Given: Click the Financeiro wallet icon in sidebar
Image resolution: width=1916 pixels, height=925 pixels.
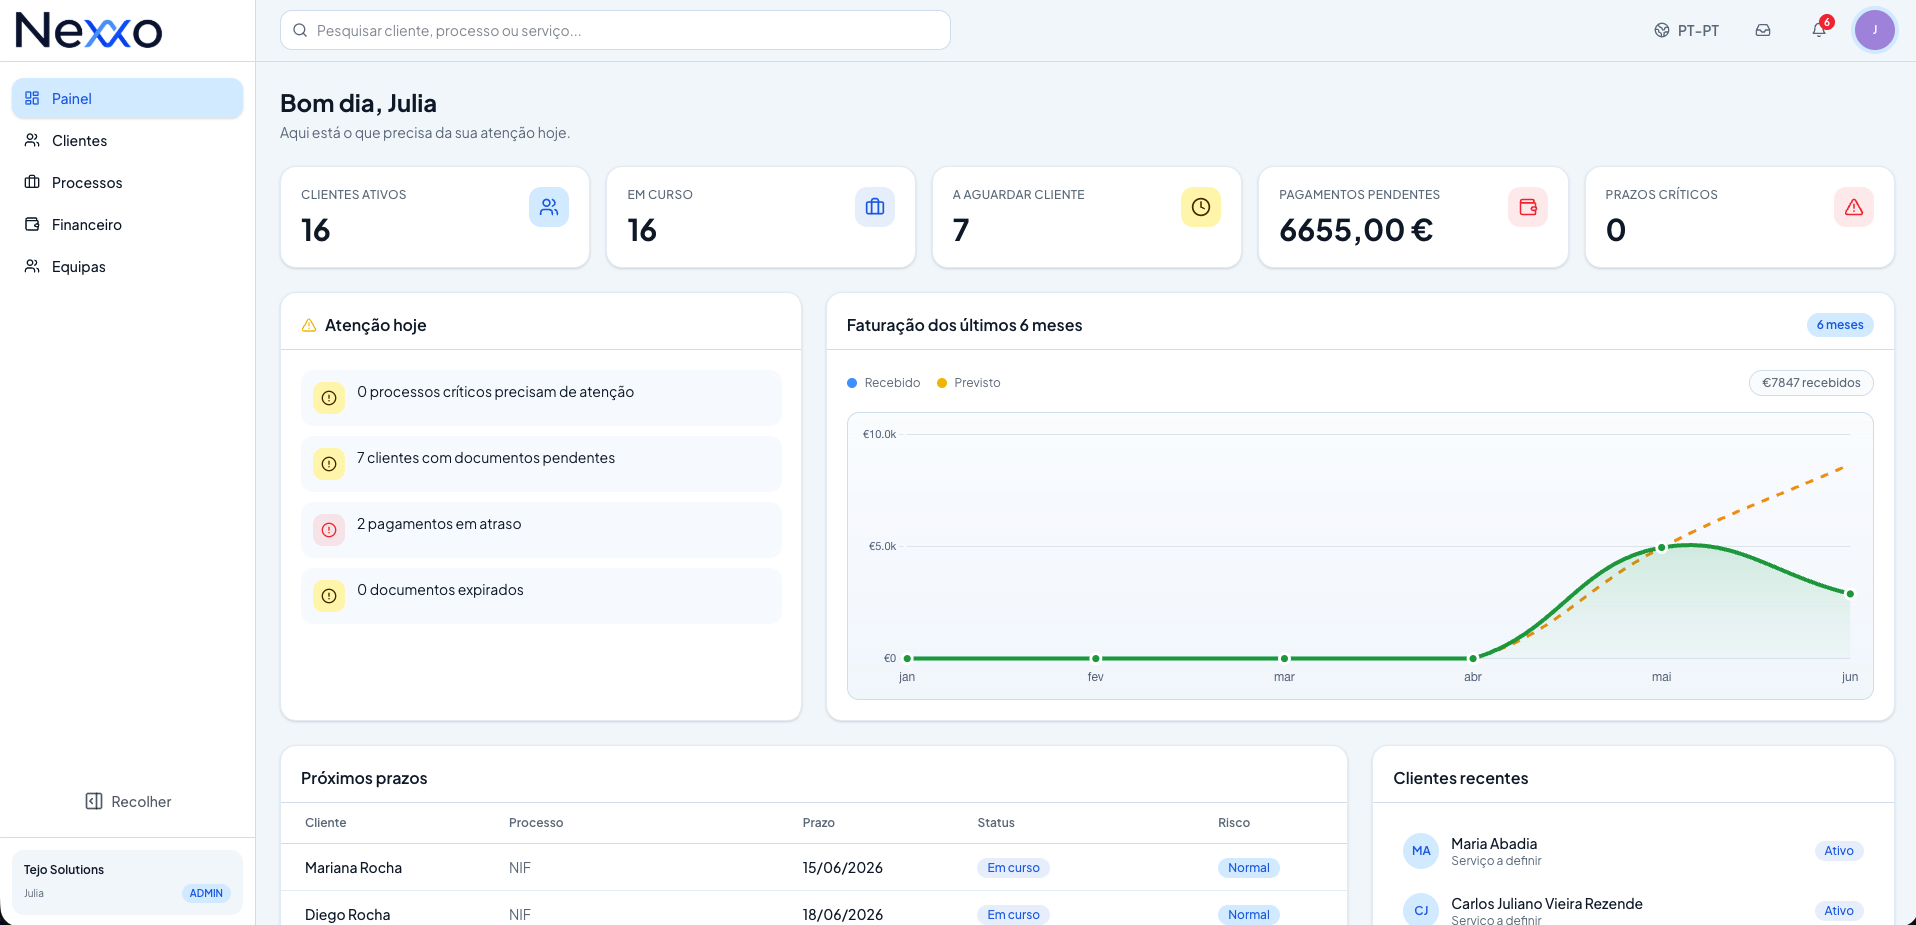Looking at the screenshot, I should pos(32,224).
